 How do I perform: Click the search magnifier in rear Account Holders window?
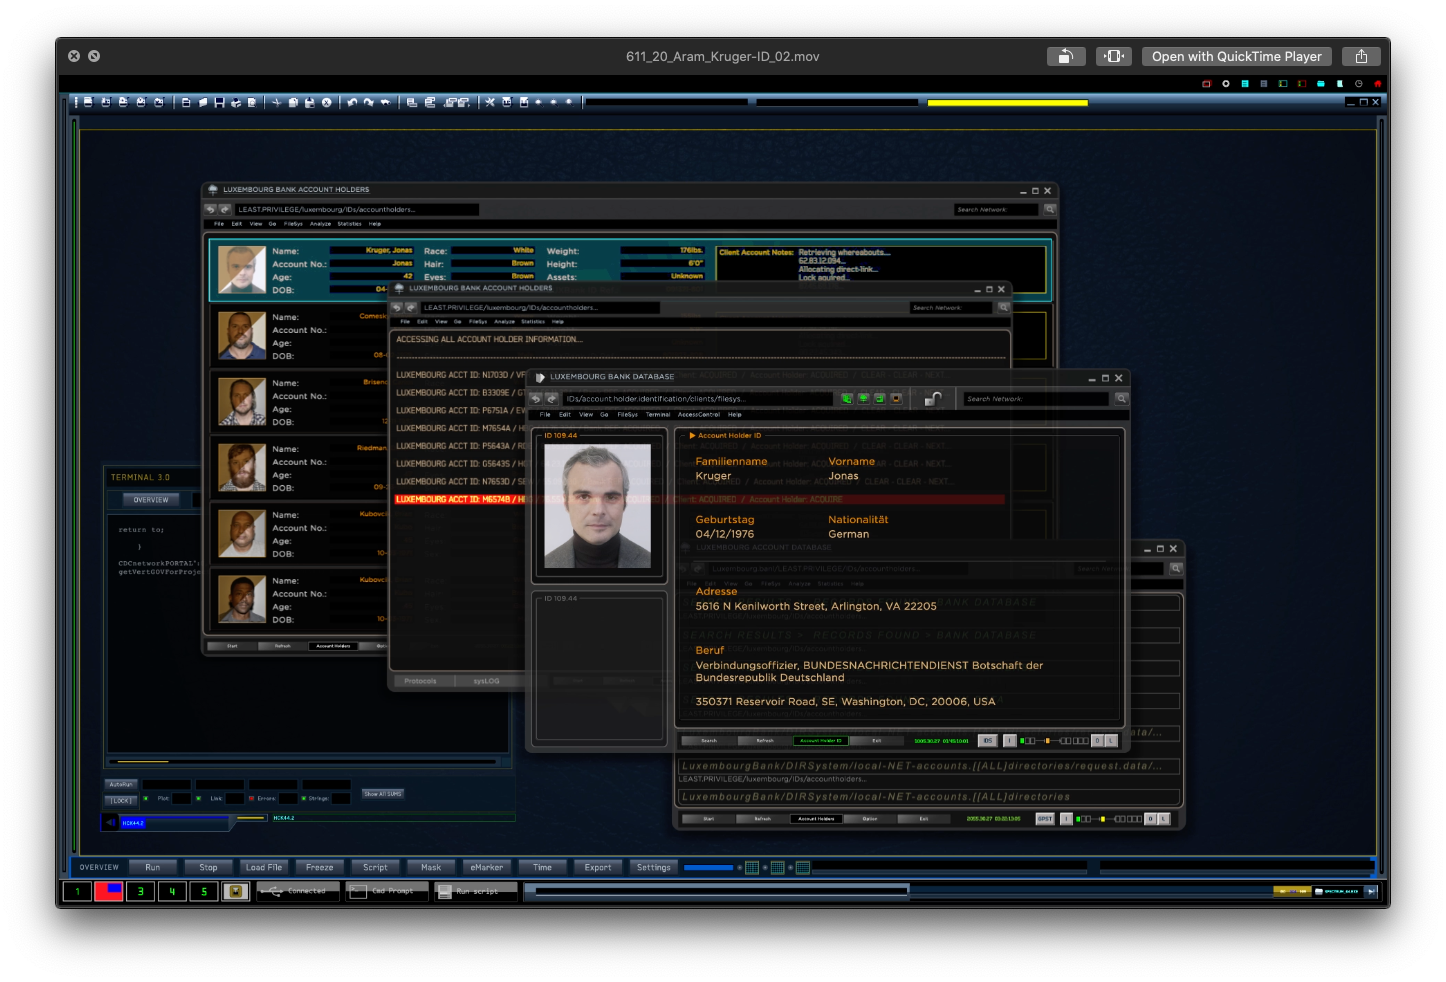[1050, 209]
